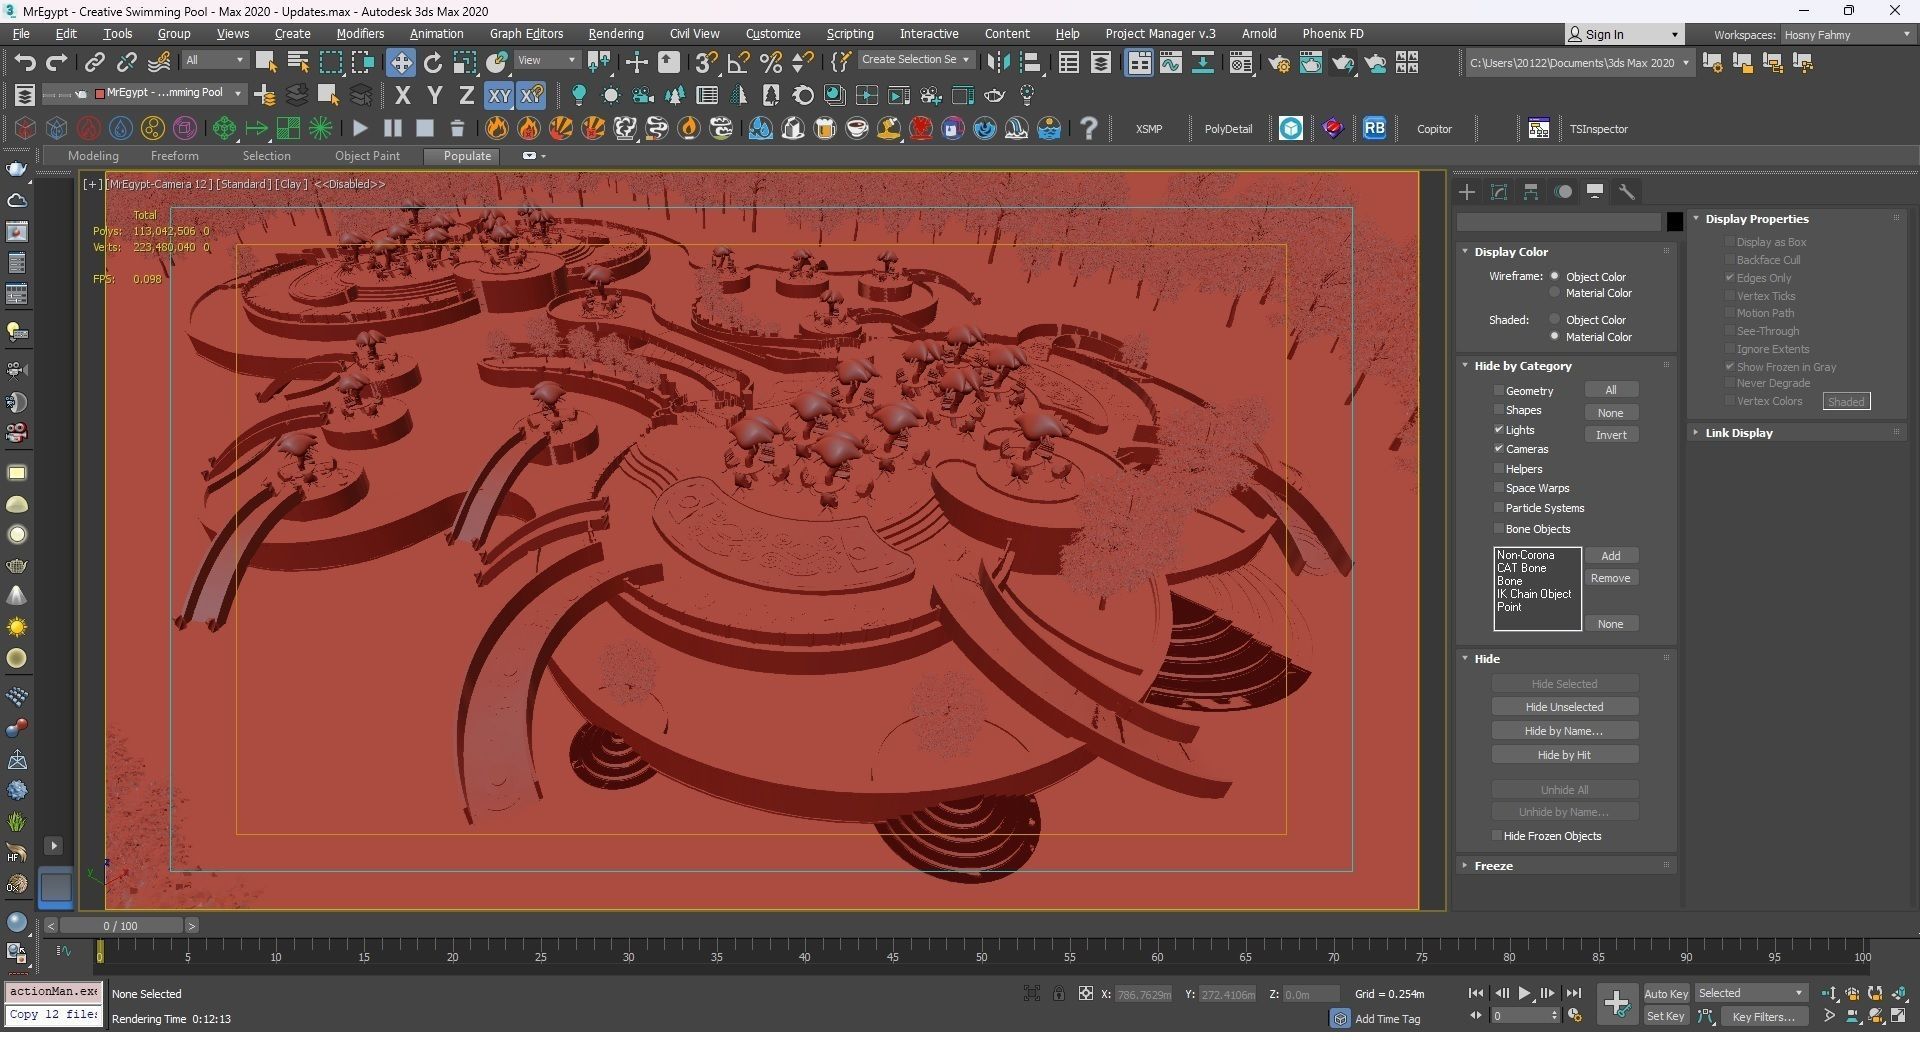Click the large Set Keys plus button
This screenshot has height=1040, width=1920.
pyautogui.click(x=1616, y=1003)
